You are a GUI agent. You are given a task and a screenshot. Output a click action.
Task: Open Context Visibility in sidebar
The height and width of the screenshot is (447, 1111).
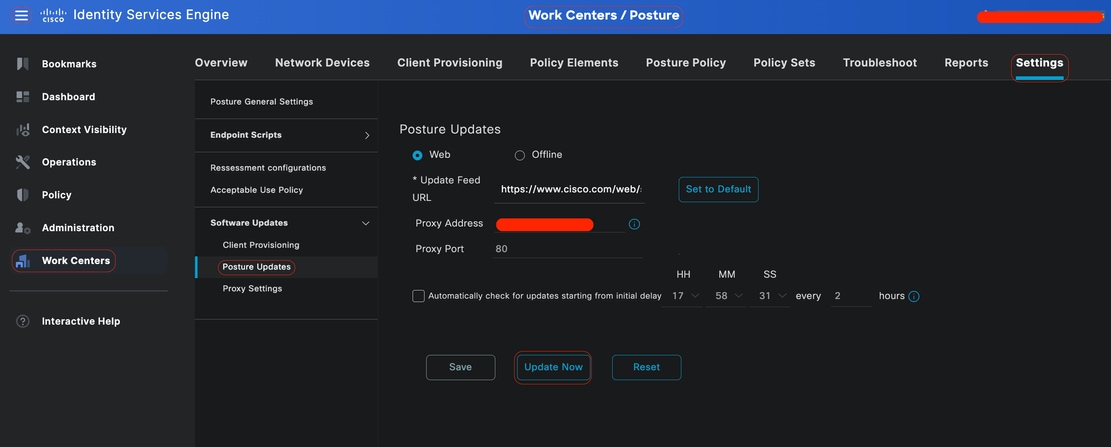coord(84,130)
